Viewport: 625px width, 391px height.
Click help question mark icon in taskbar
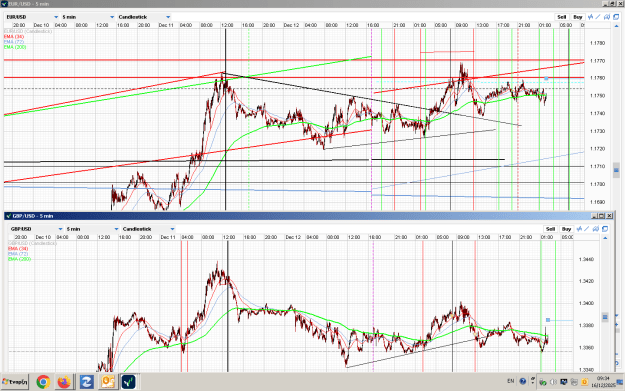[523, 381]
